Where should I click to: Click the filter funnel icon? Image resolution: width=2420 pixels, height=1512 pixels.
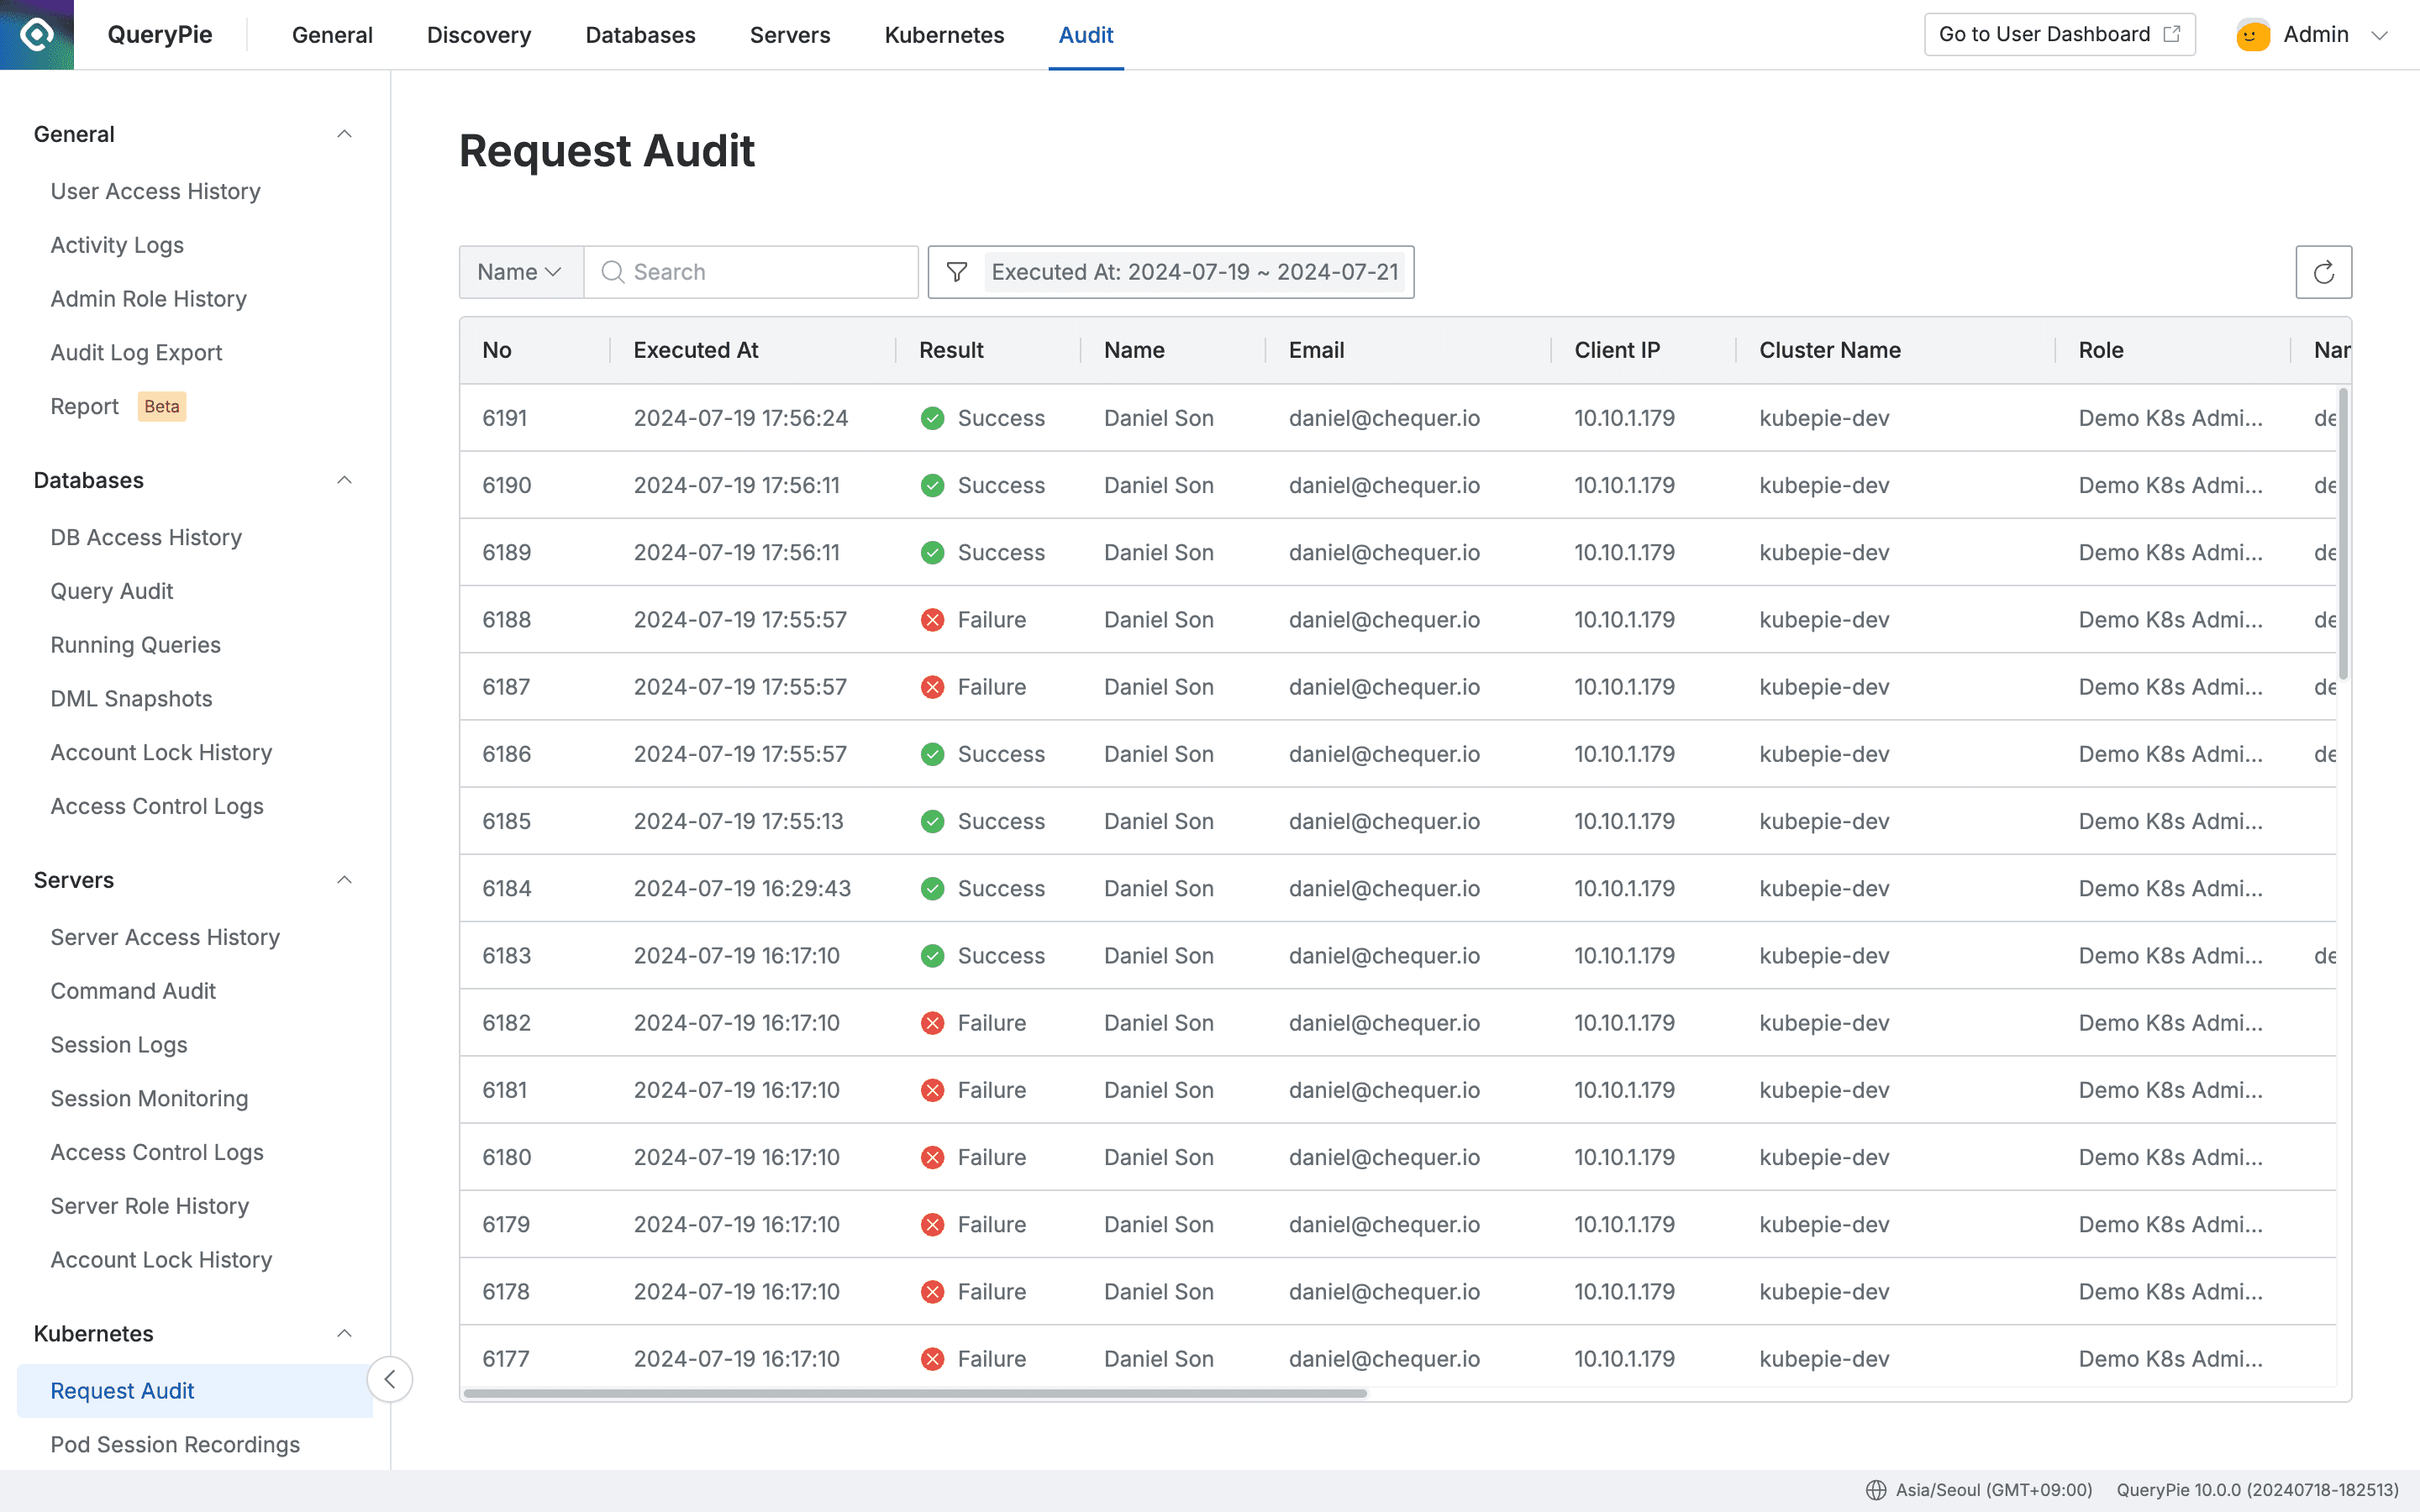click(956, 272)
